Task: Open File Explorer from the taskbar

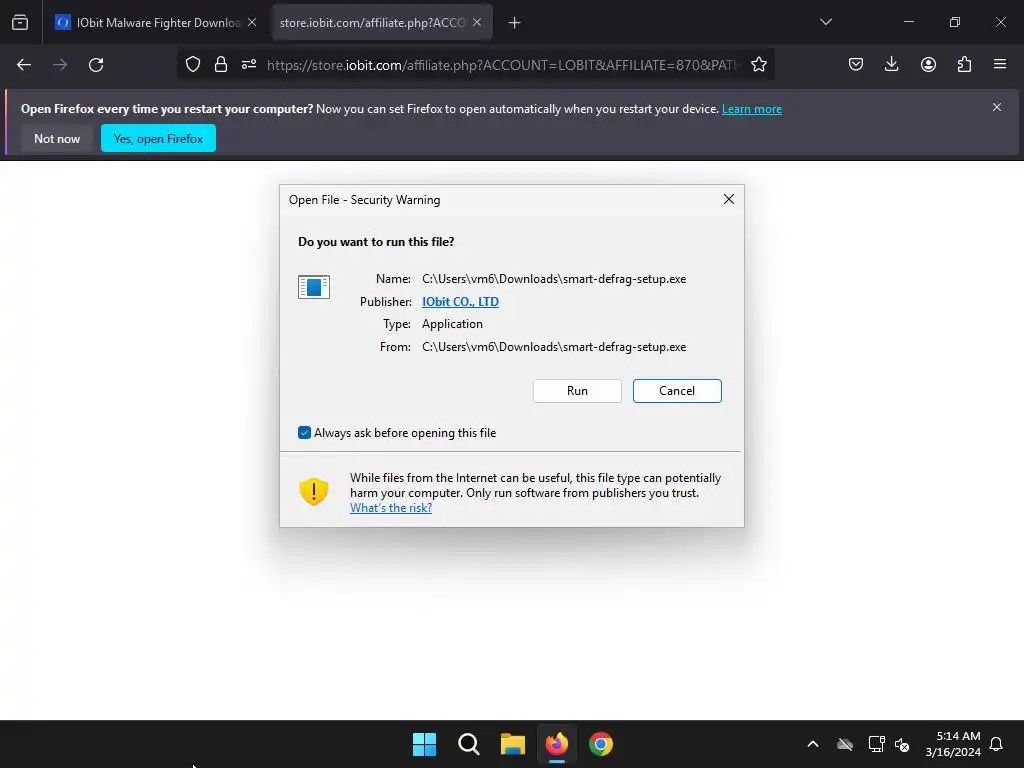Action: point(513,744)
